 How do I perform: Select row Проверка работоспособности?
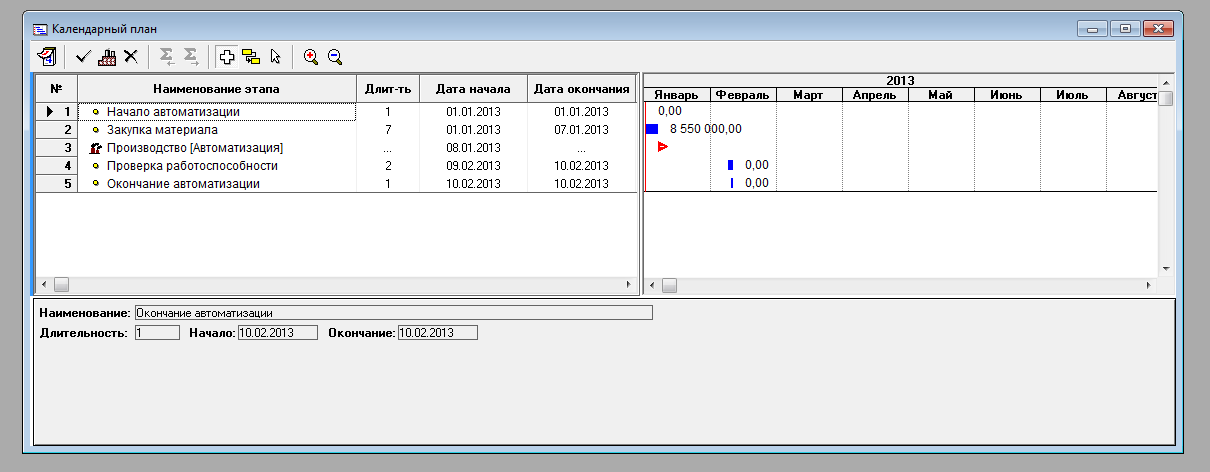[337, 166]
